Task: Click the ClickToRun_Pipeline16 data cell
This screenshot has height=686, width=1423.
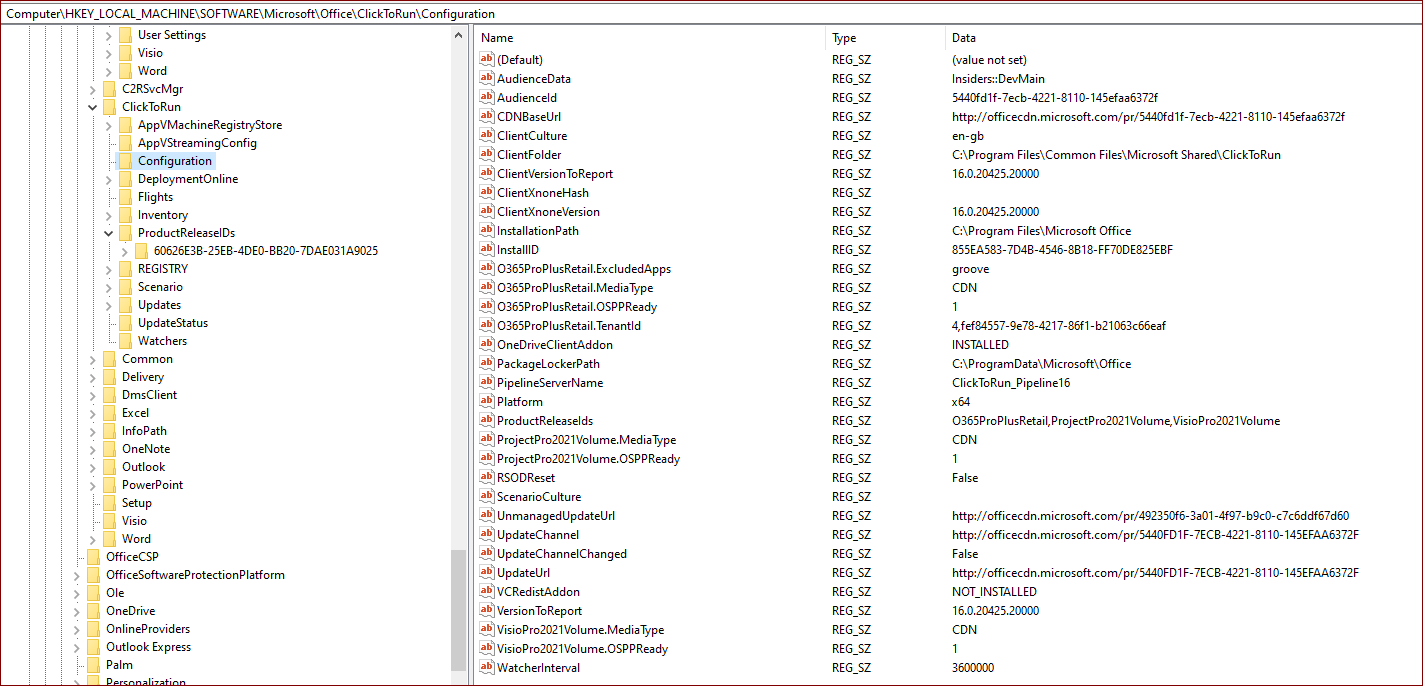Action: [1010, 383]
